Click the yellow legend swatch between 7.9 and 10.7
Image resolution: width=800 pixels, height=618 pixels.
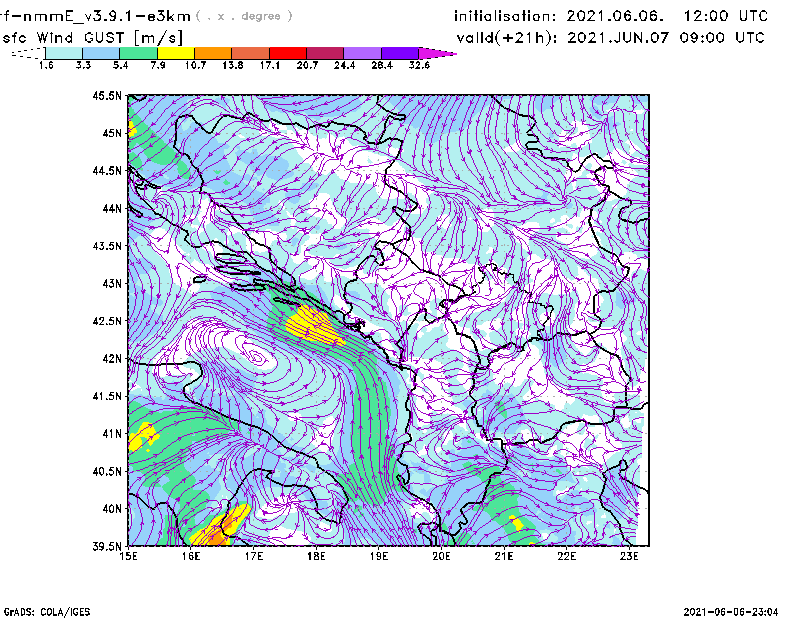pos(176,53)
